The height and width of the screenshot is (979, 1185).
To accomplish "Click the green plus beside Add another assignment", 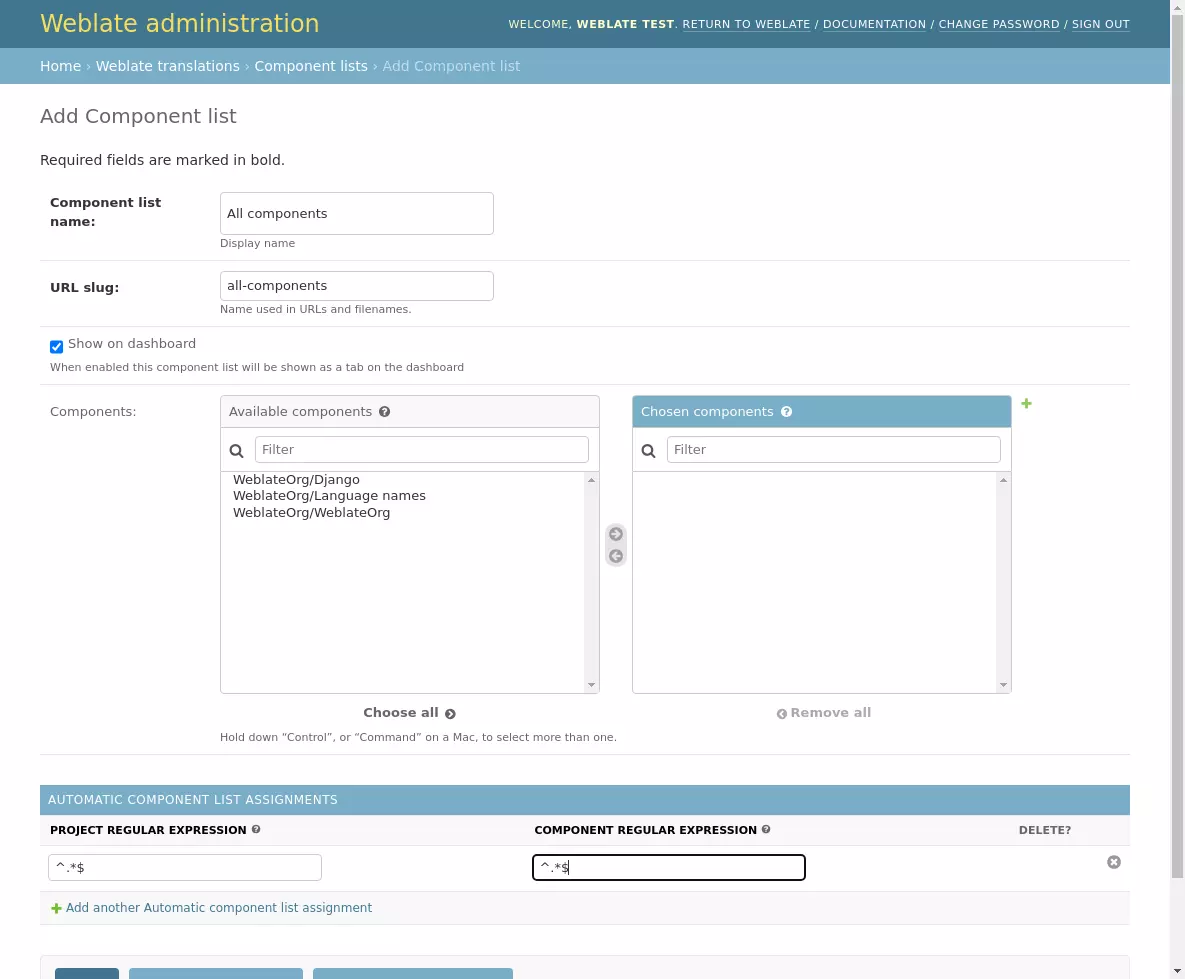I will coord(56,908).
